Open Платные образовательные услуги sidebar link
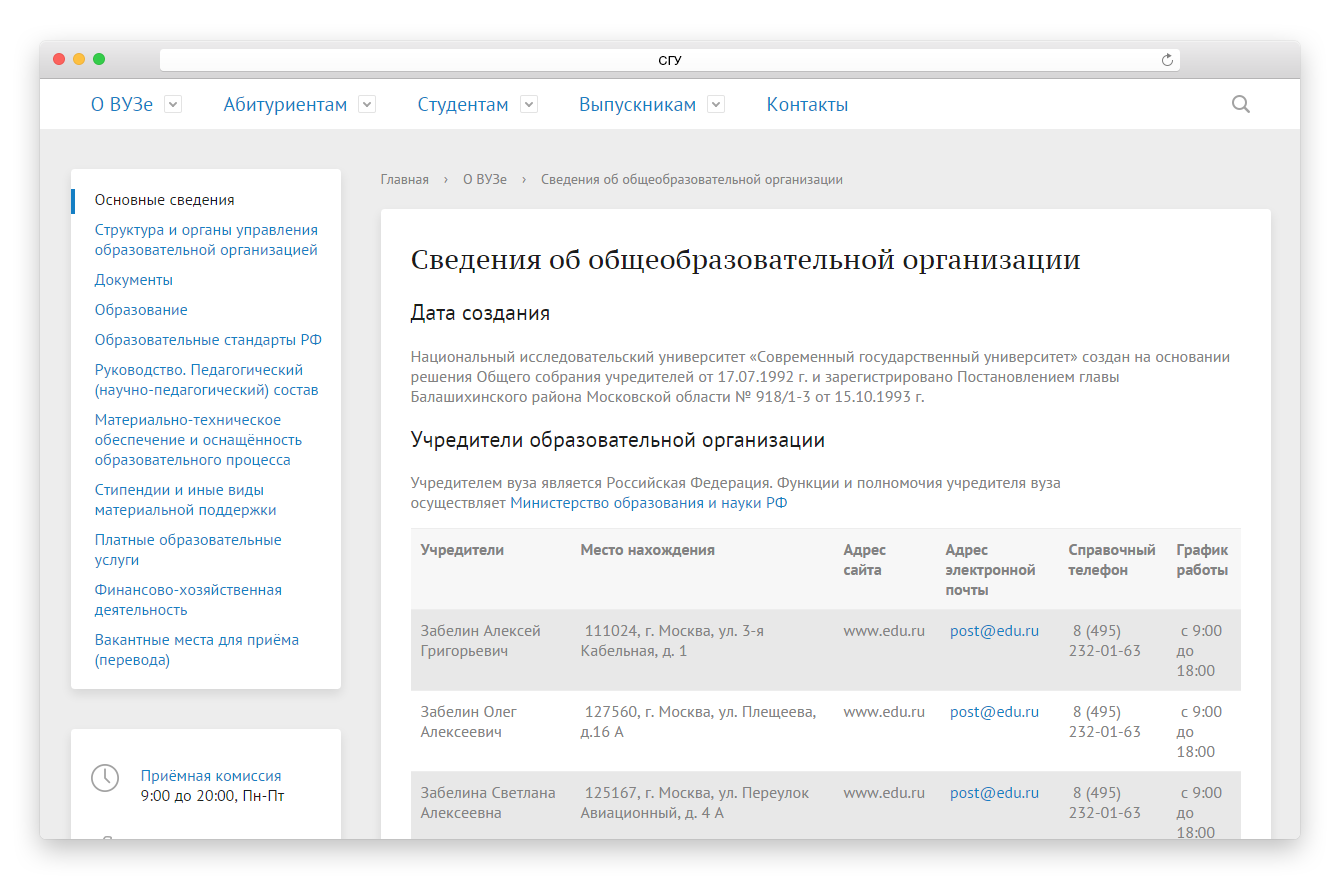Image resolution: width=1340 pixels, height=879 pixels. point(188,550)
